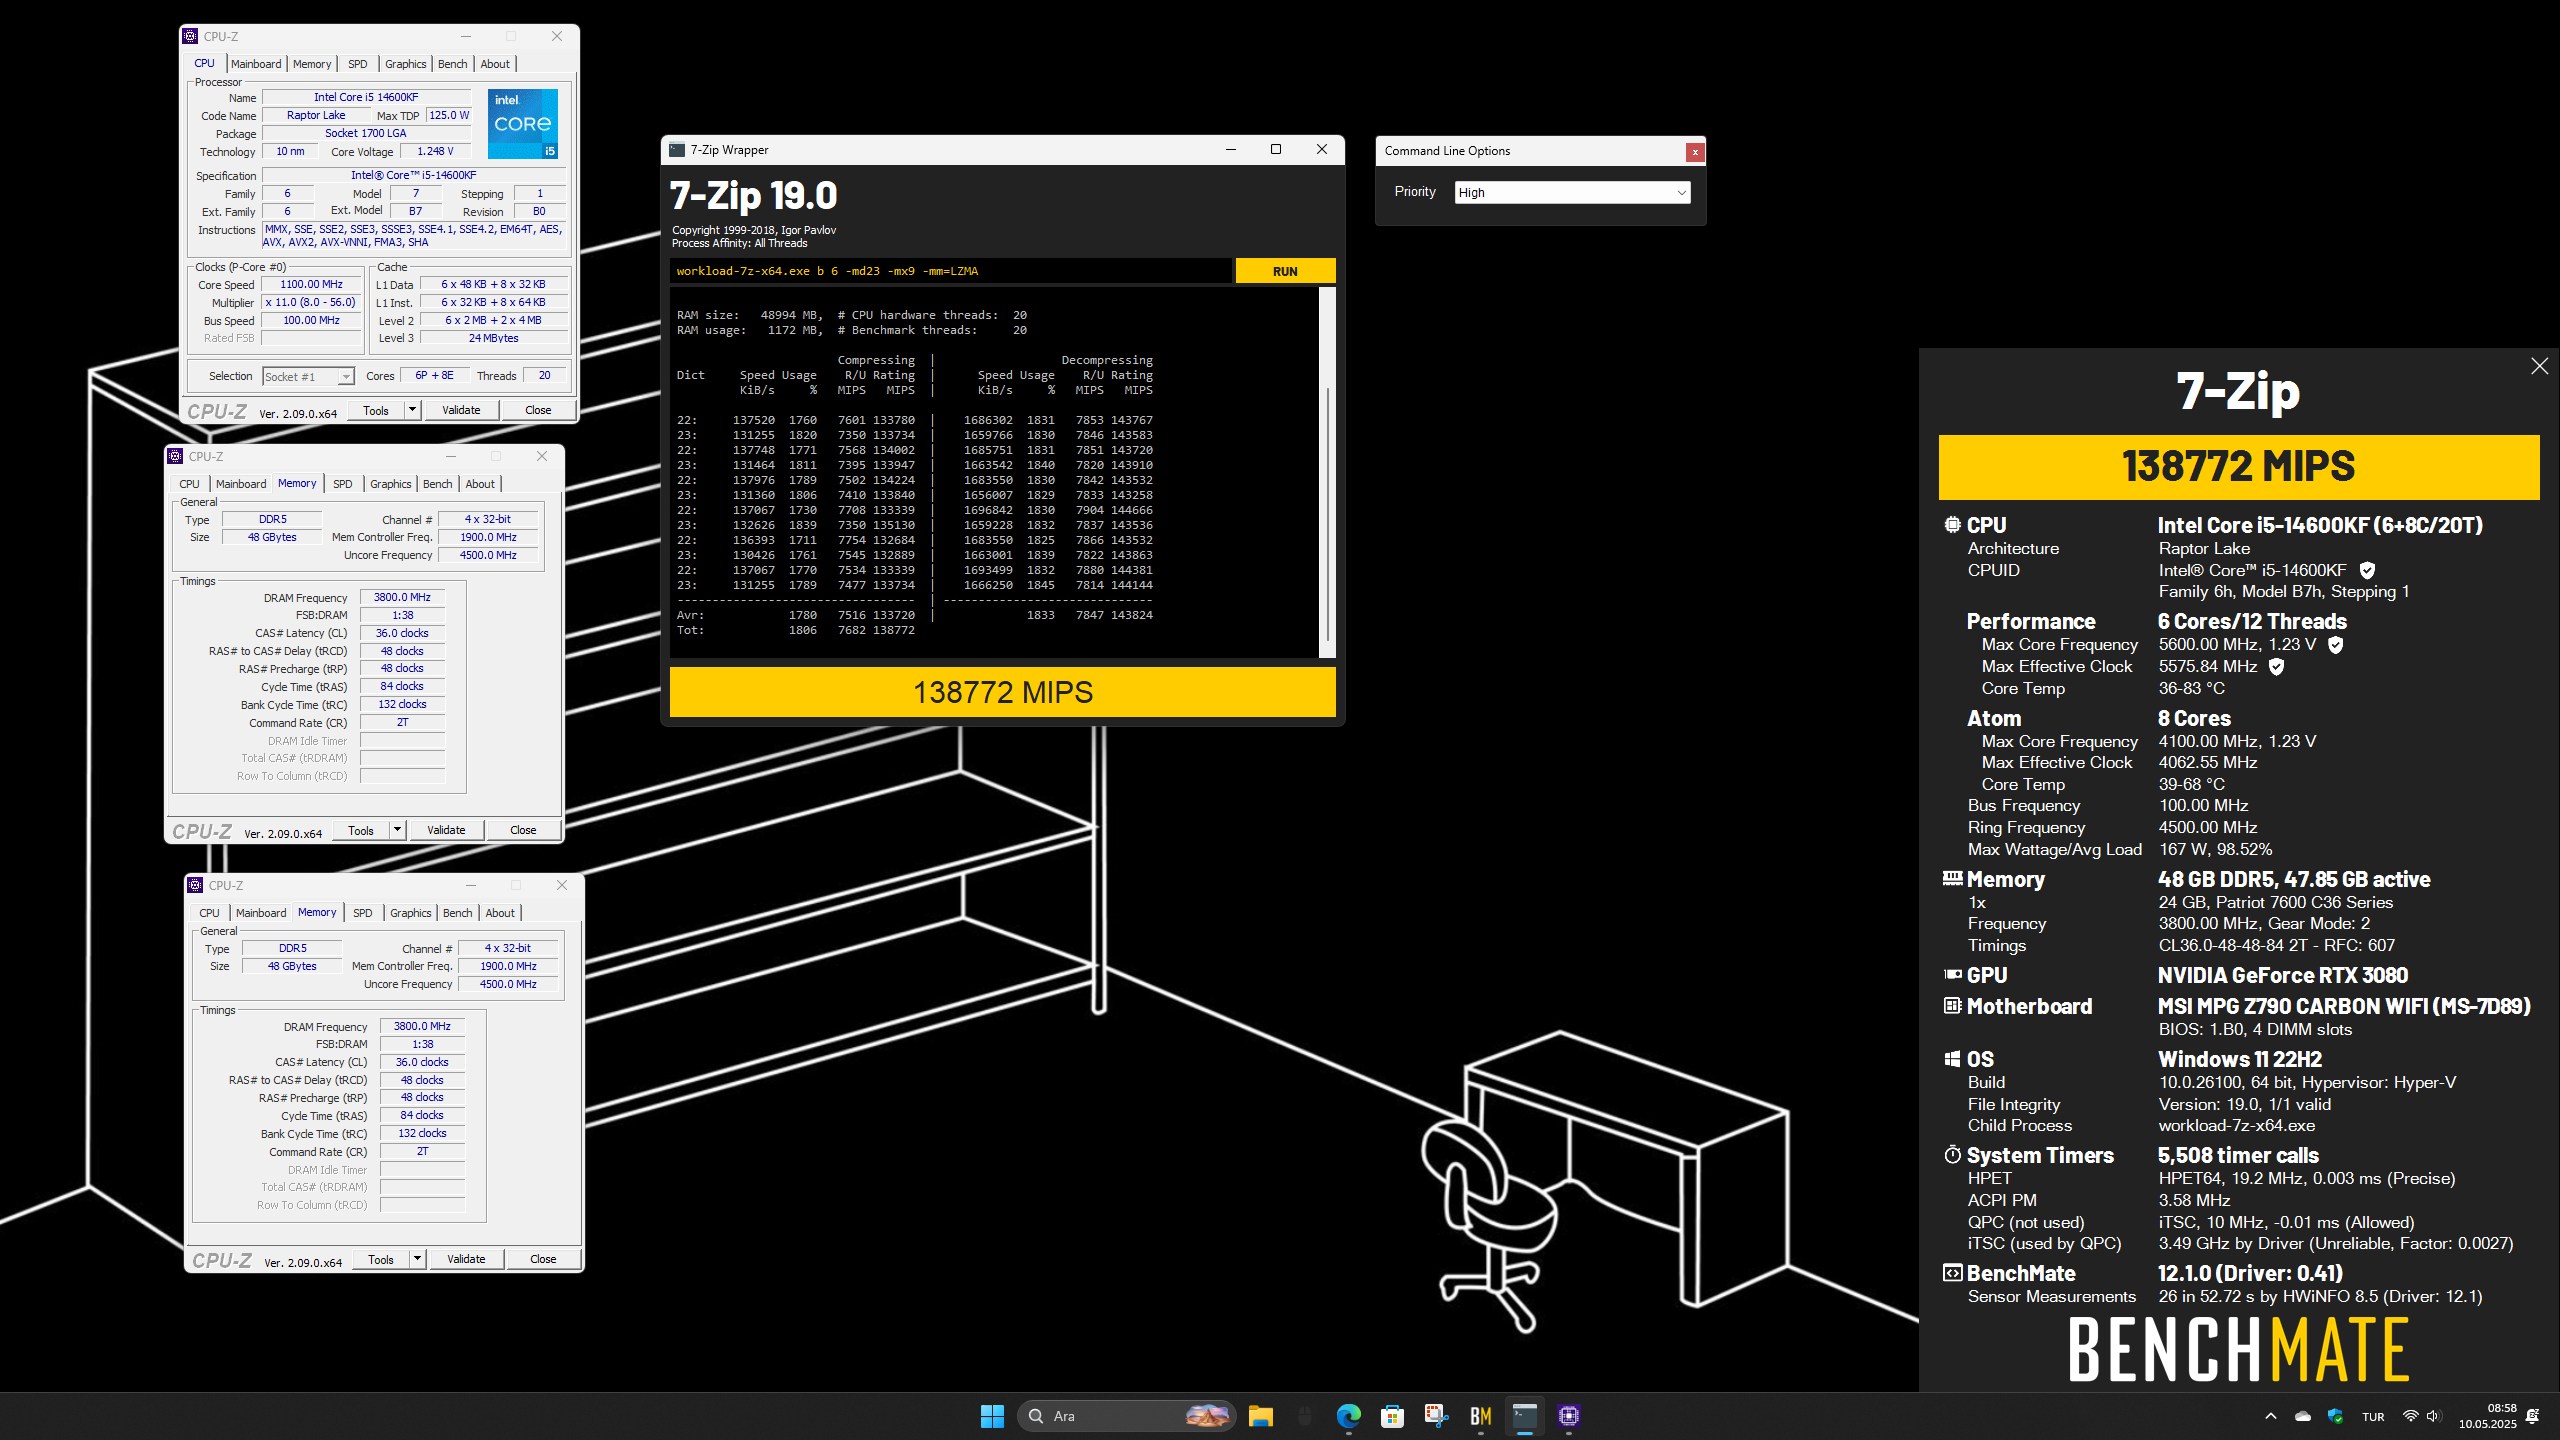The height and width of the screenshot is (1440, 2560).
Task: Click CAS# Latency 36.0 clocks in bottom window
Action: tap(422, 1062)
